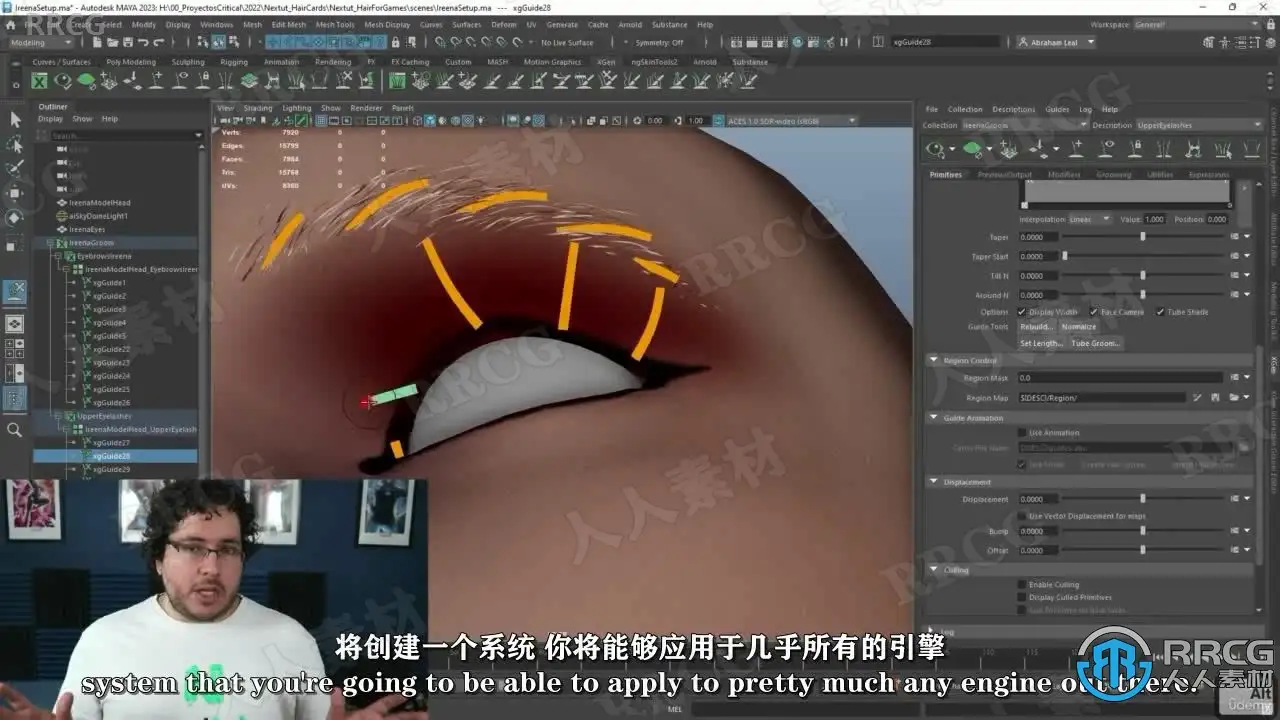Open the Mesh Tools menu
This screenshot has height=720, width=1280.
coord(335,24)
